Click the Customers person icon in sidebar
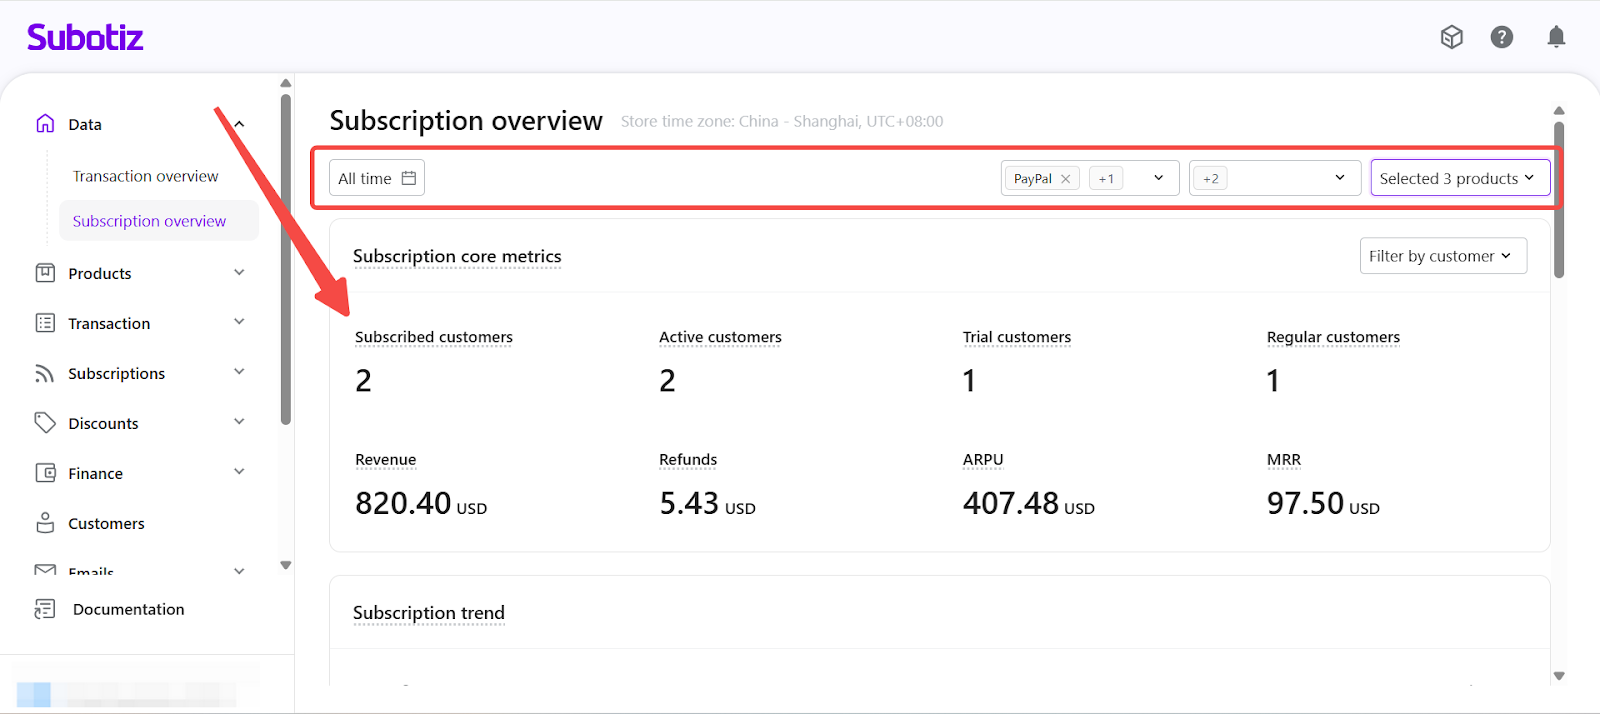This screenshot has width=1600, height=714. (45, 523)
